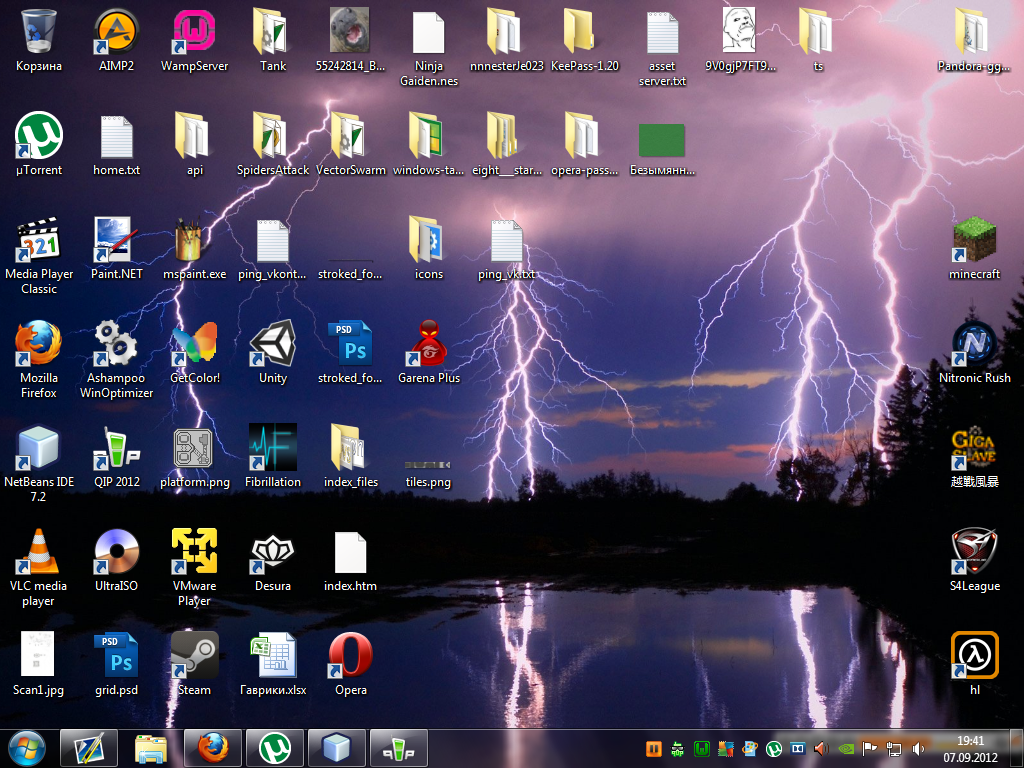The width and height of the screenshot is (1024, 768).
Task: Select the Гаврики.xlsx spreadsheet file
Action: [272, 656]
